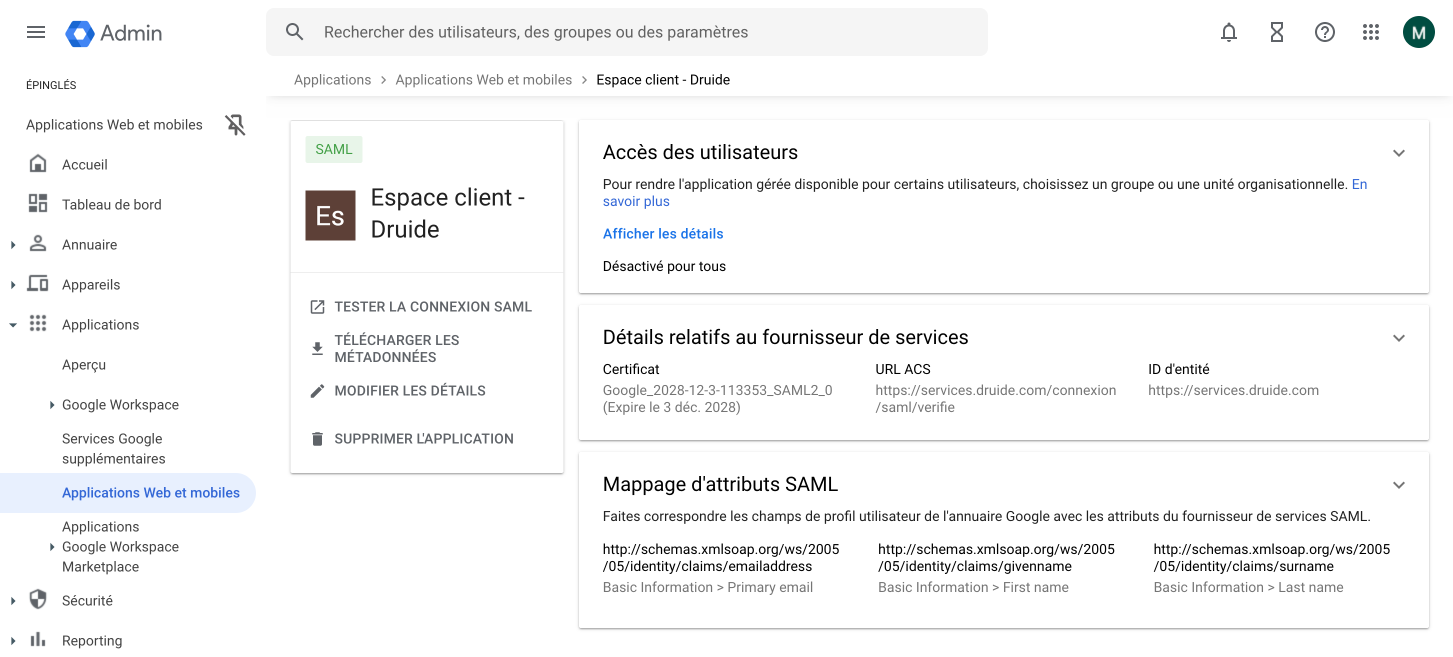
Task: Collapse the Mappage d'attributs SAML section
Action: pyautogui.click(x=1399, y=485)
